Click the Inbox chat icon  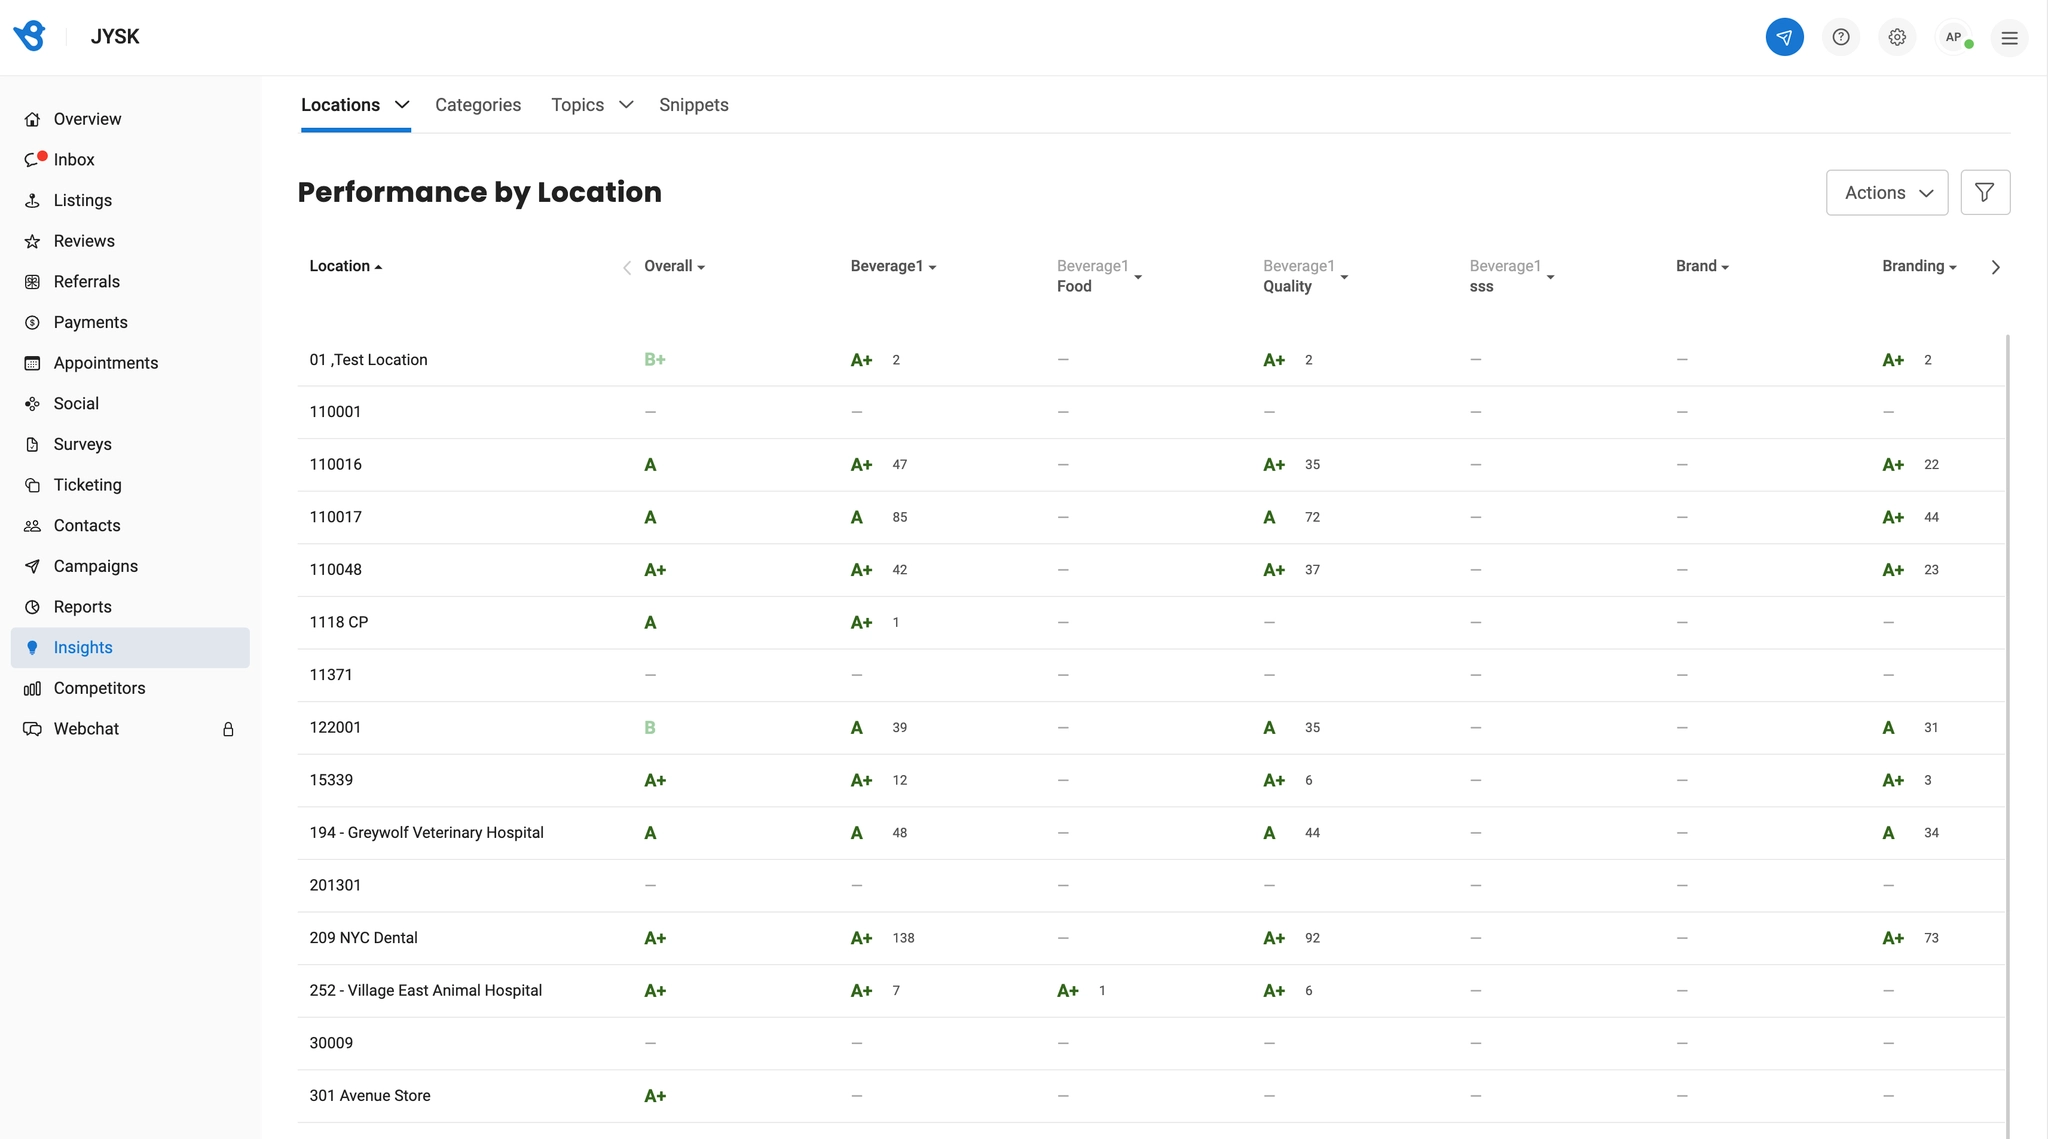33,160
